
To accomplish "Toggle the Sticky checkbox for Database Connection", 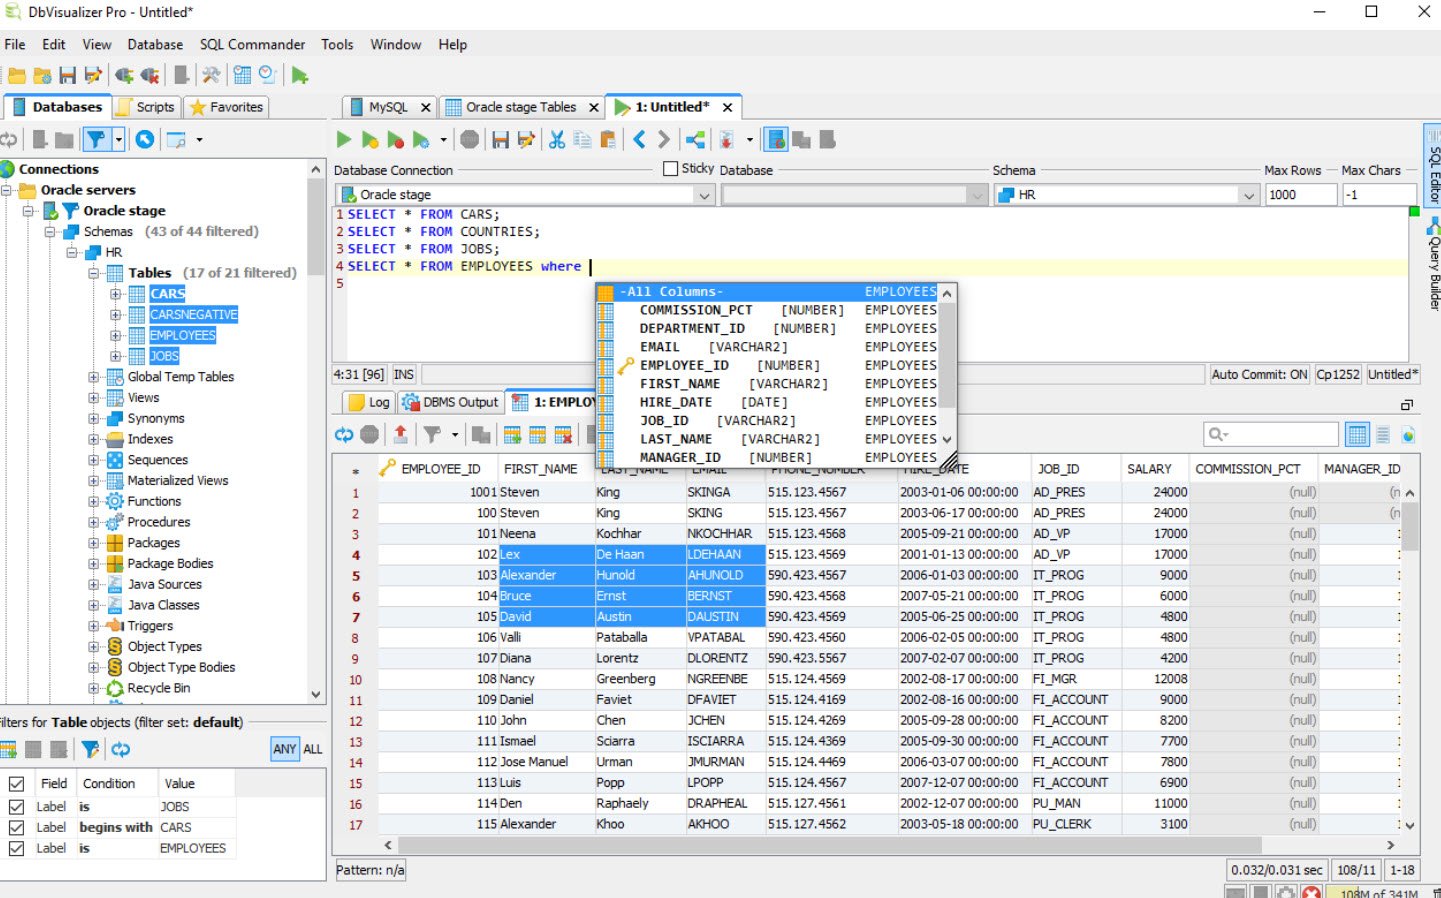I will (x=669, y=167).
